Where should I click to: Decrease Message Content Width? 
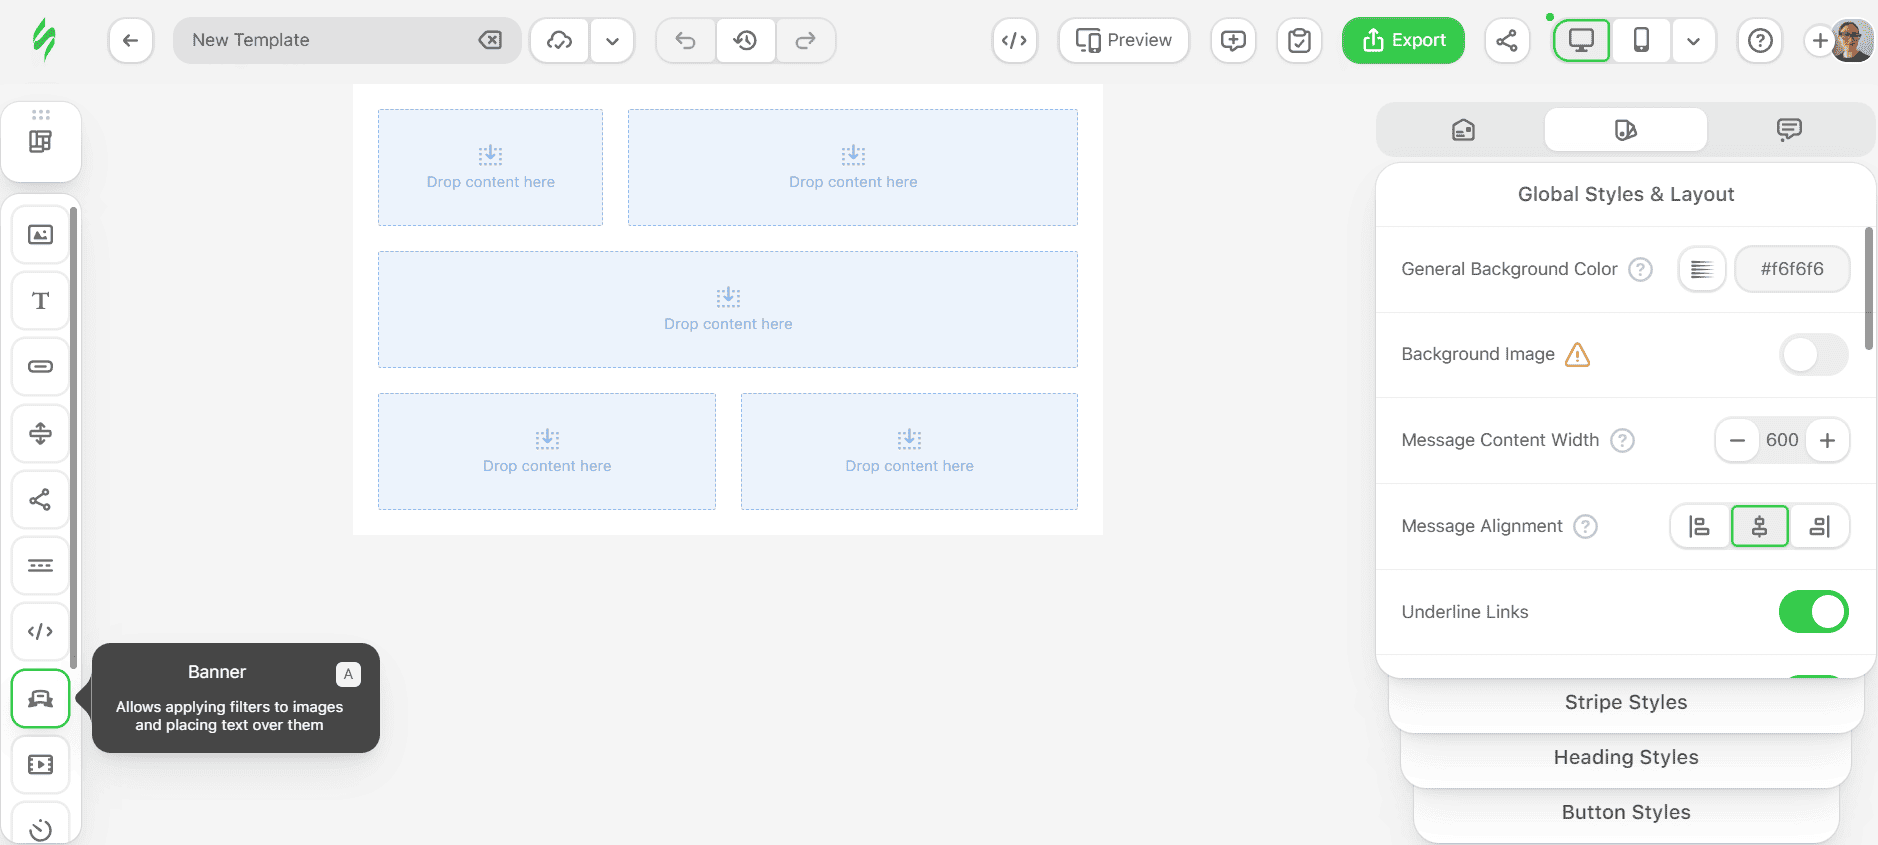[x=1737, y=441]
